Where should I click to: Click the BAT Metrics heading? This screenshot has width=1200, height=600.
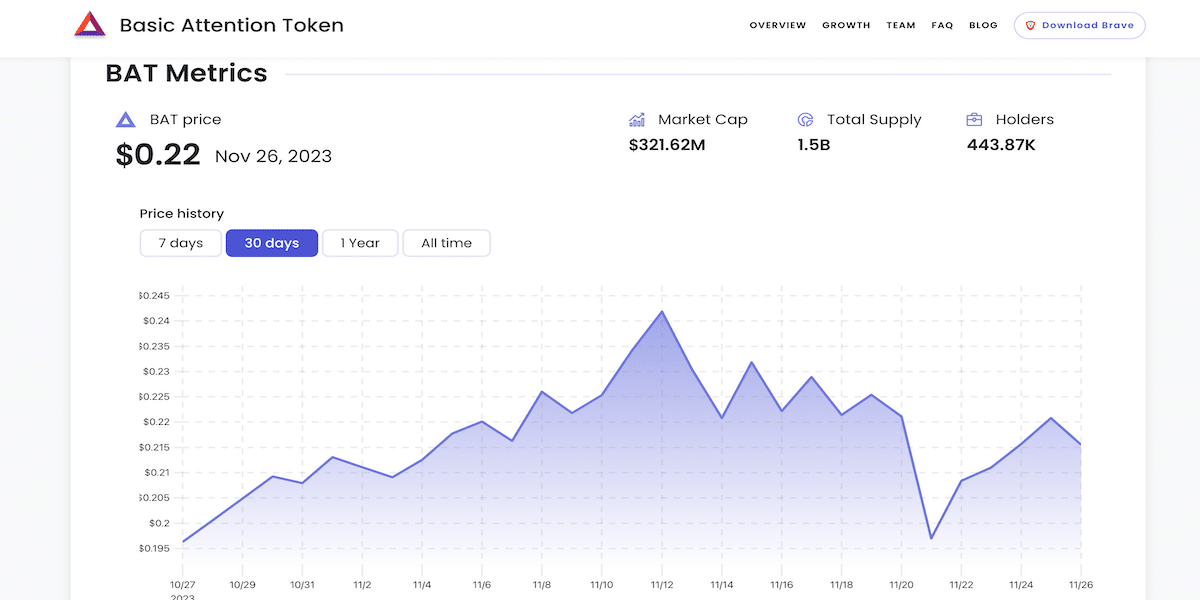(186, 73)
